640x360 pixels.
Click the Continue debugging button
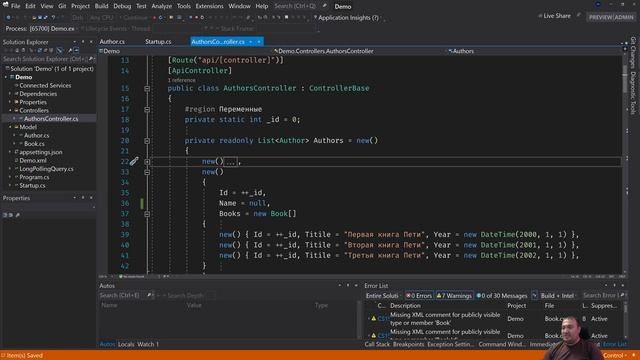[133, 18]
